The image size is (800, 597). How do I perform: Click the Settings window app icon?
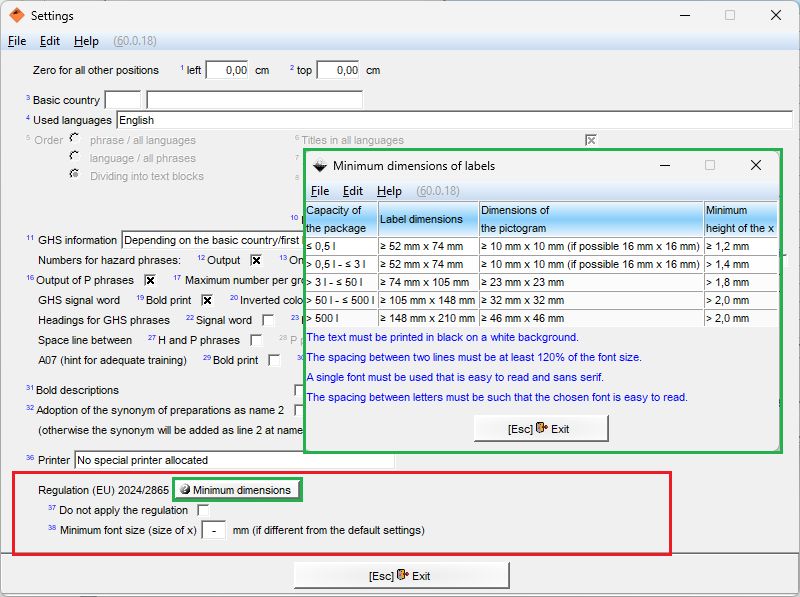point(17,15)
